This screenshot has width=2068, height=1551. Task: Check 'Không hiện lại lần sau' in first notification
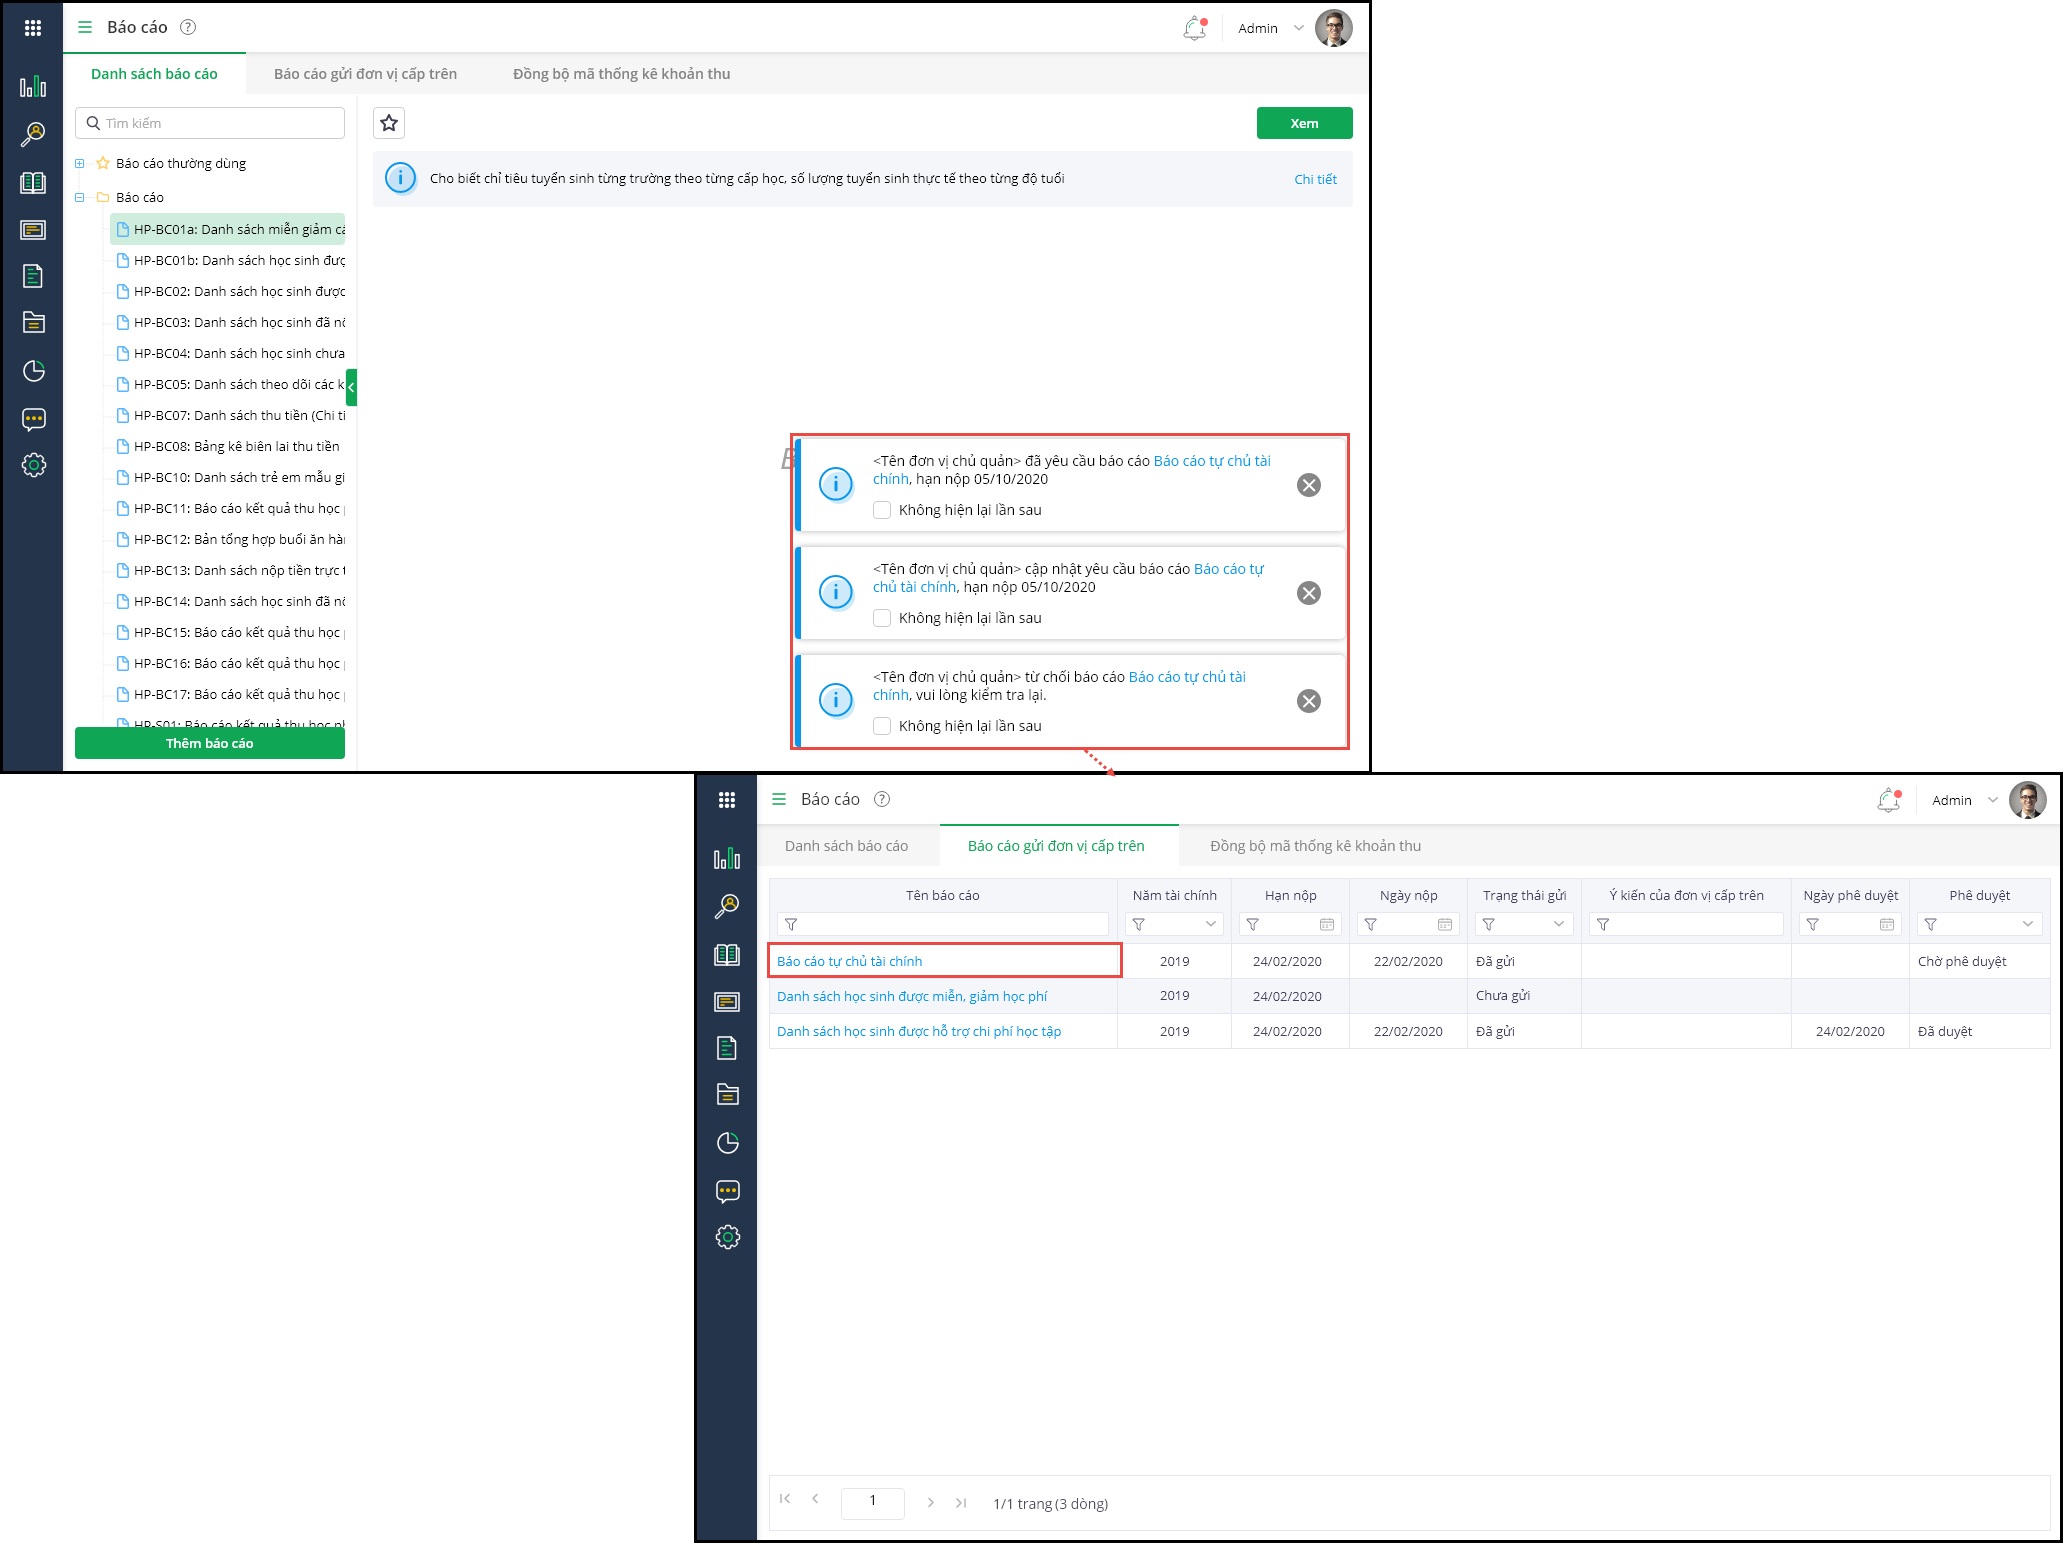coord(882,510)
